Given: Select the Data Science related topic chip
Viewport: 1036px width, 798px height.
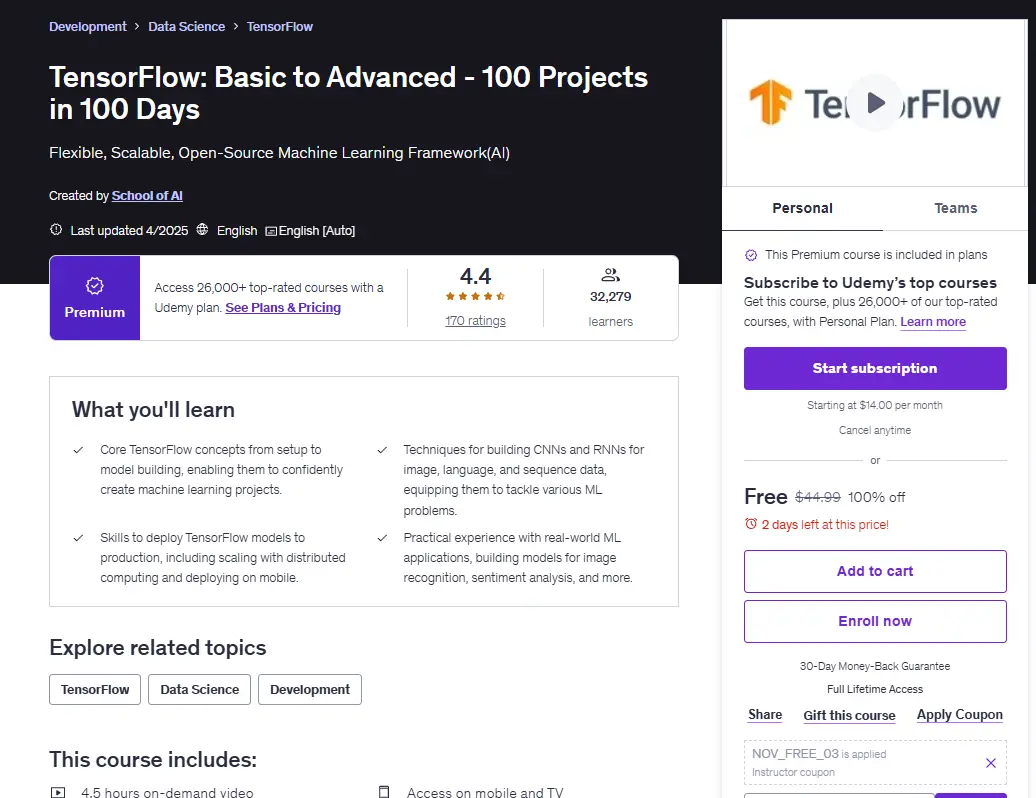Looking at the screenshot, I should (200, 690).
